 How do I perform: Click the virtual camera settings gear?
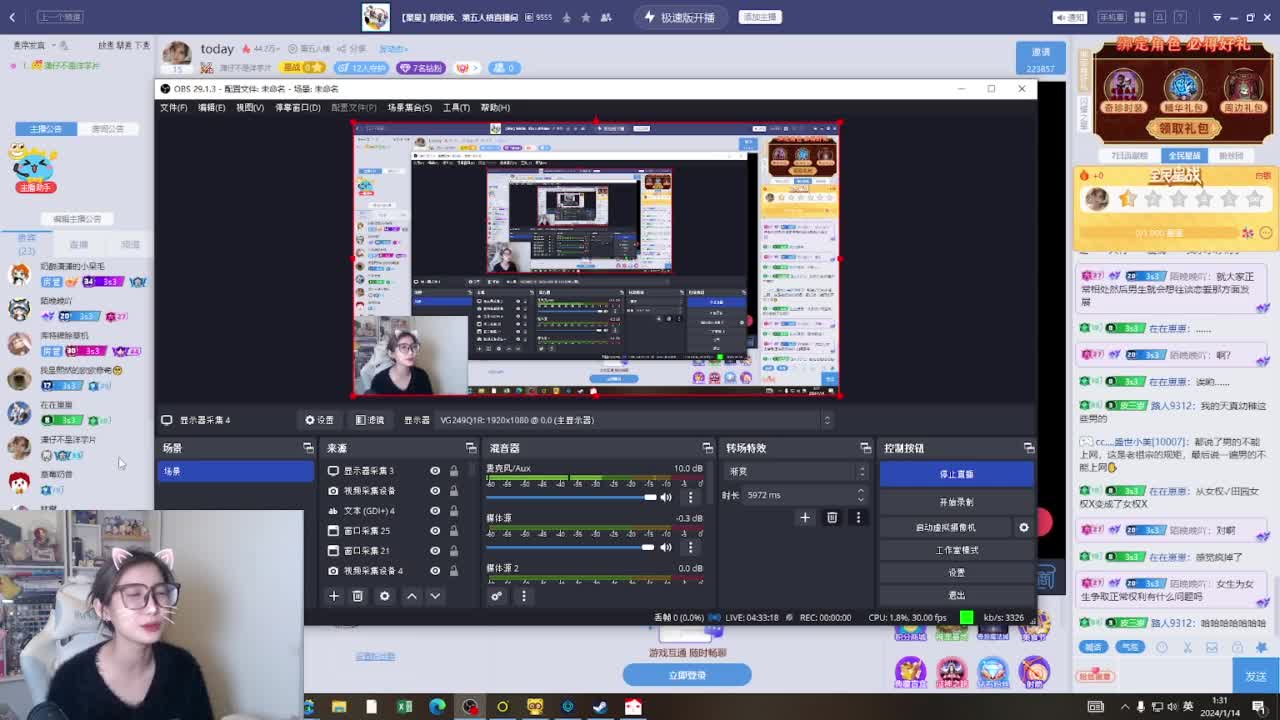point(1023,528)
